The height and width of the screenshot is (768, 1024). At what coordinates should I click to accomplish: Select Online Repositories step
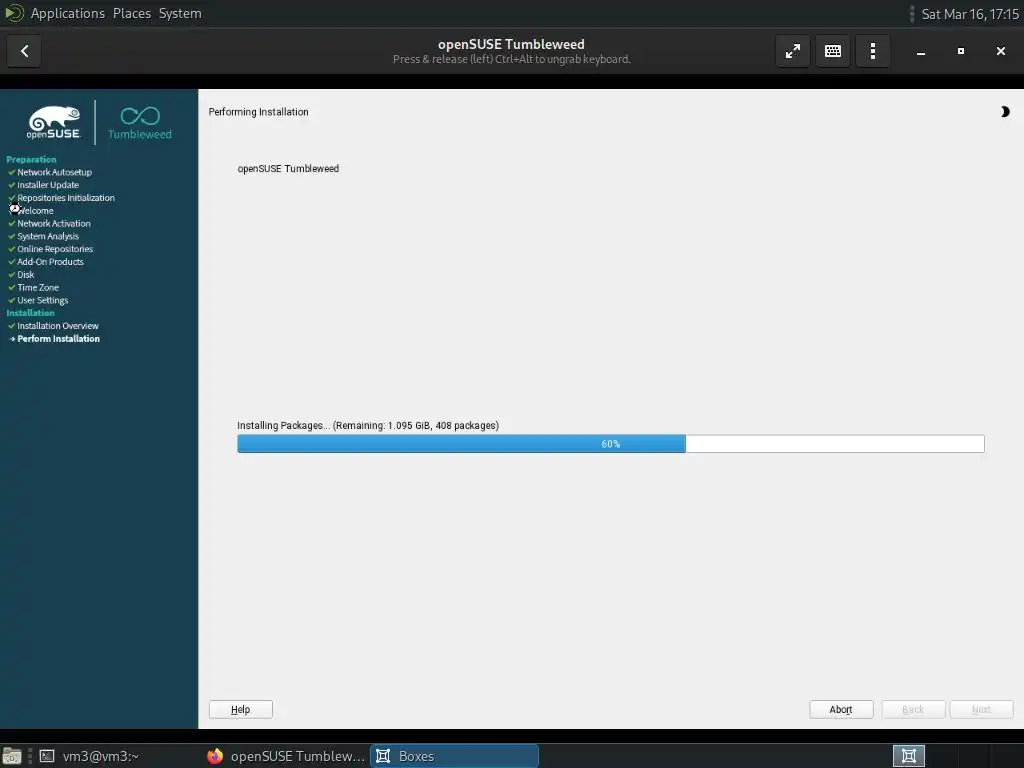tap(55, 249)
